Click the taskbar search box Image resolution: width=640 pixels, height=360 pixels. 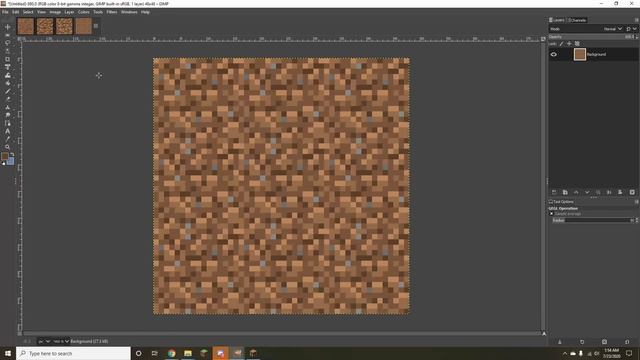pos(73,353)
